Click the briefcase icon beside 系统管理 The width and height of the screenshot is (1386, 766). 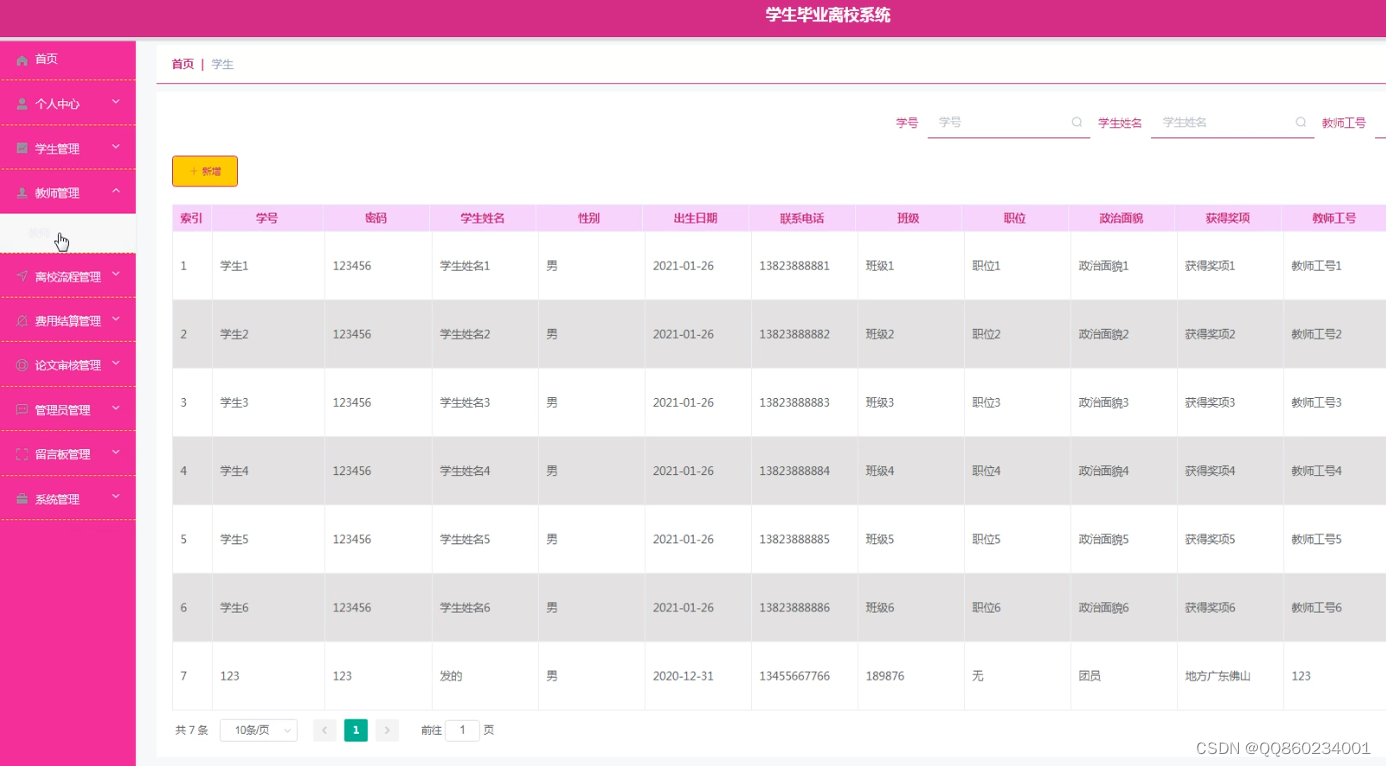point(22,499)
